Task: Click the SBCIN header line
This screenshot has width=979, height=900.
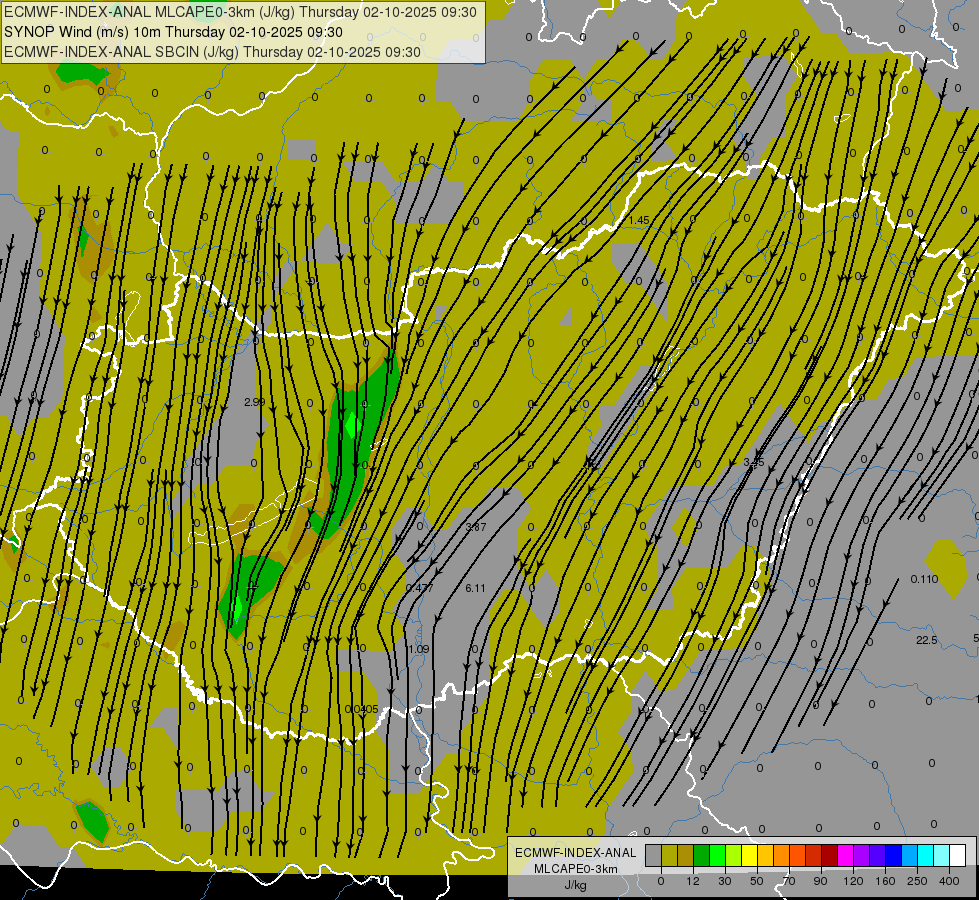Action: pos(212,52)
